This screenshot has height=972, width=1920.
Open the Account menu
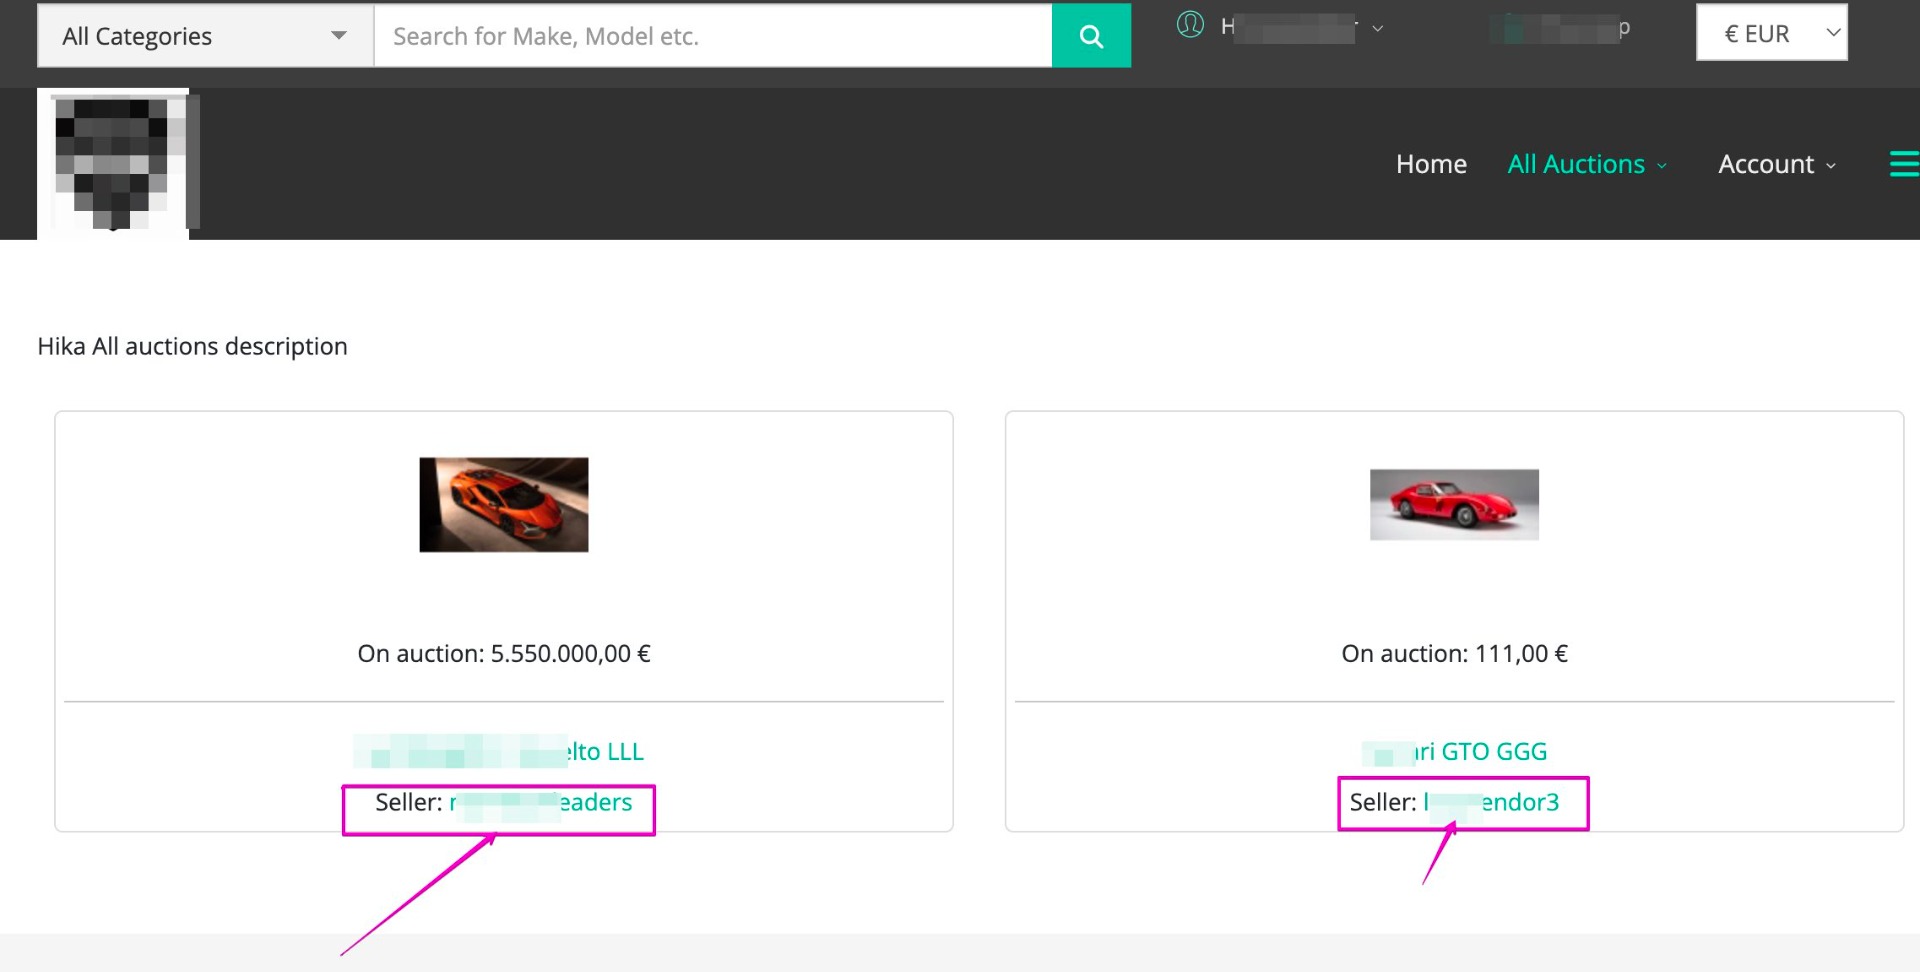coord(1765,164)
